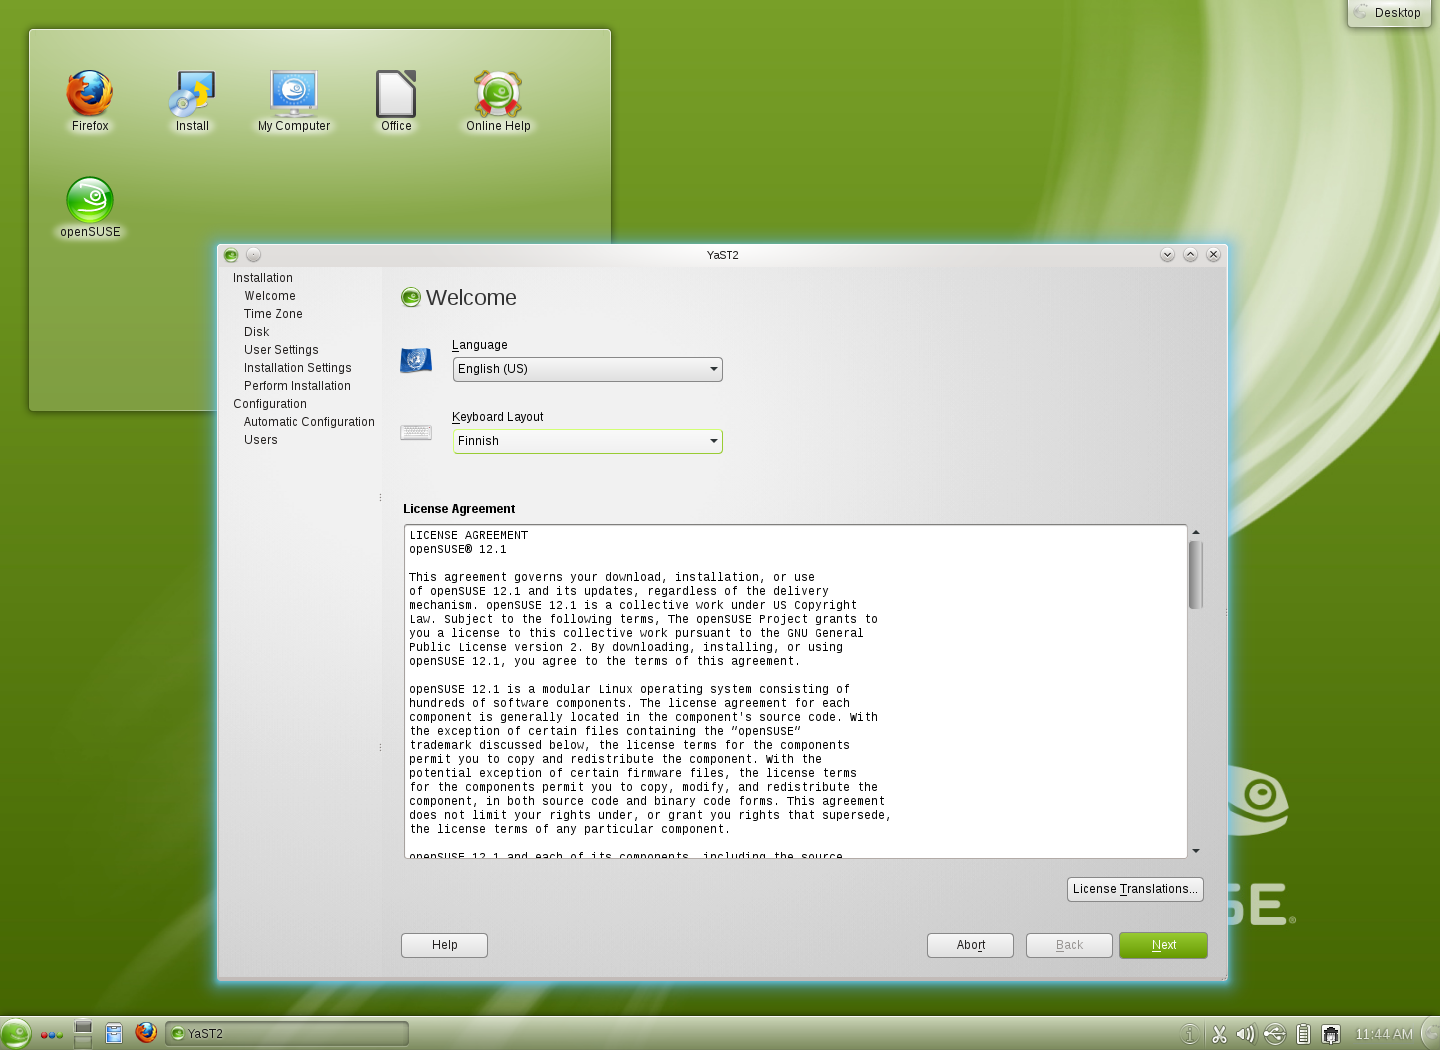Open the network management tray icon

(x=1331, y=1034)
